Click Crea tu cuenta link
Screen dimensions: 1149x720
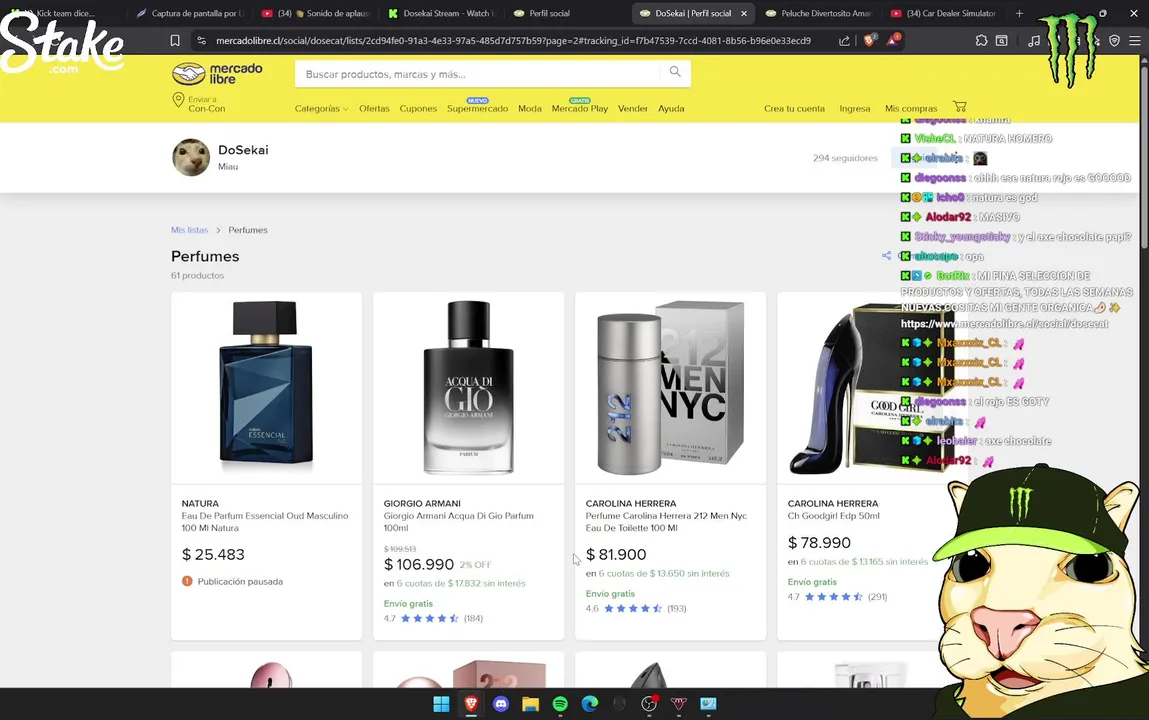(x=794, y=108)
